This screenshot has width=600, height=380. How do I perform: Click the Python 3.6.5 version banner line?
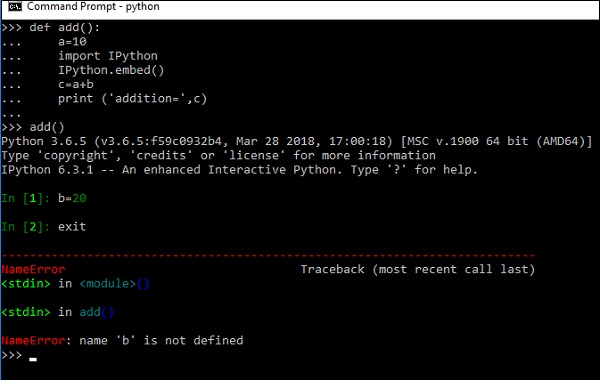[297, 141]
